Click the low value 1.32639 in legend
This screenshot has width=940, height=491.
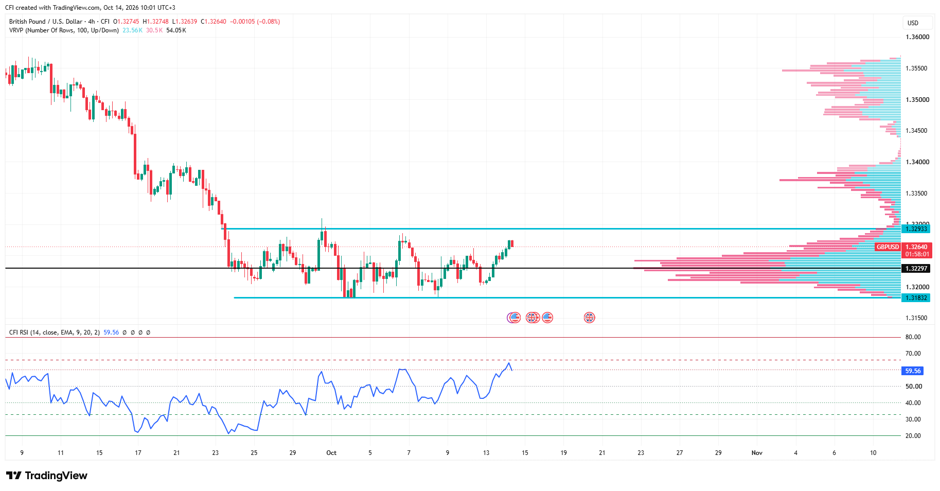[x=186, y=22]
